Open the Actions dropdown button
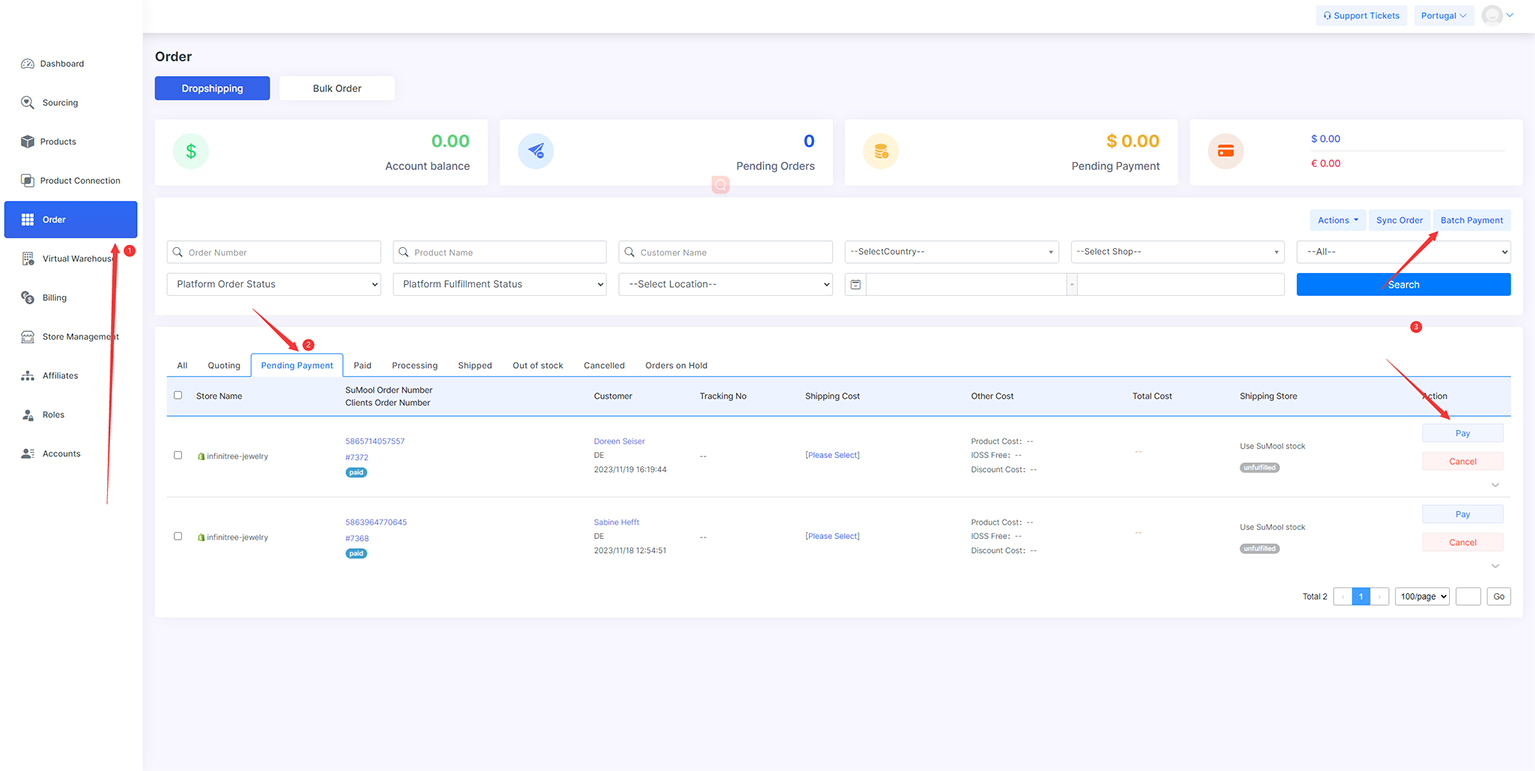 point(1337,220)
